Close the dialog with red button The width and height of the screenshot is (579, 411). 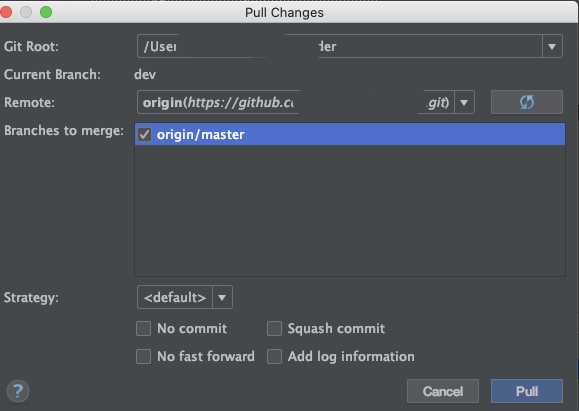click(x=6, y=12)
